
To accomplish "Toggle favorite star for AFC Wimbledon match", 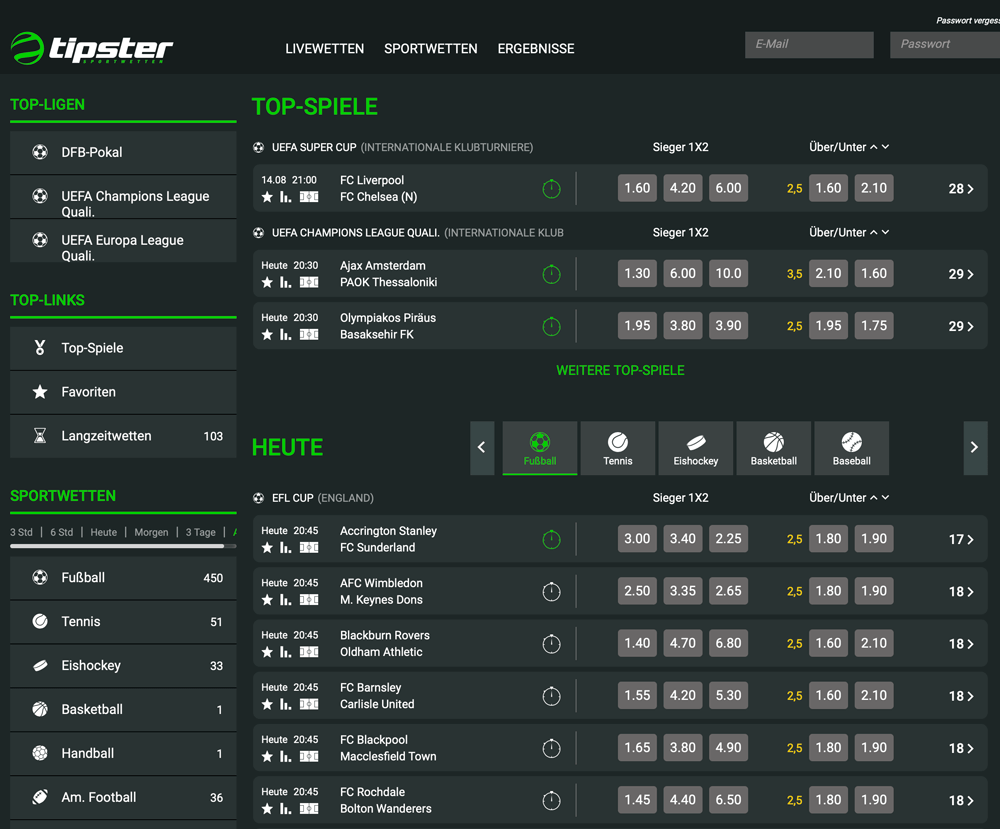I will point(267,600).
